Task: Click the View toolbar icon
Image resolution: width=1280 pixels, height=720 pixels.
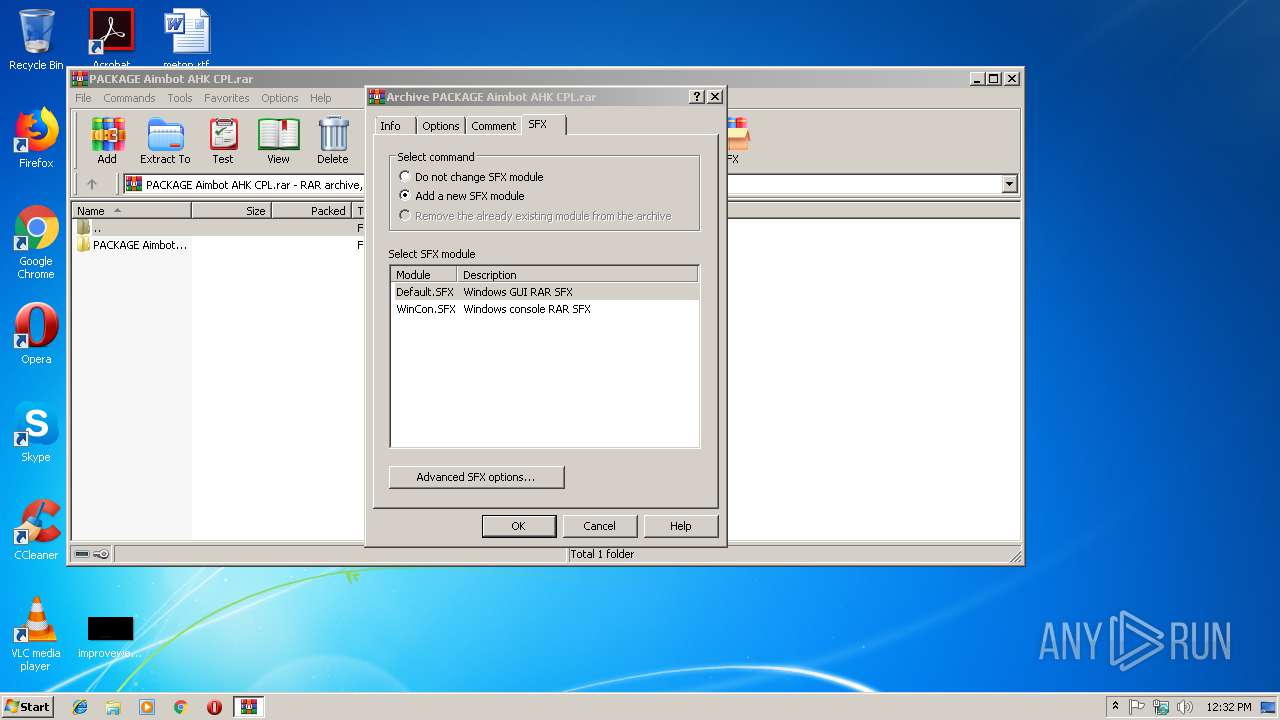Action: (x=278, y=140)
